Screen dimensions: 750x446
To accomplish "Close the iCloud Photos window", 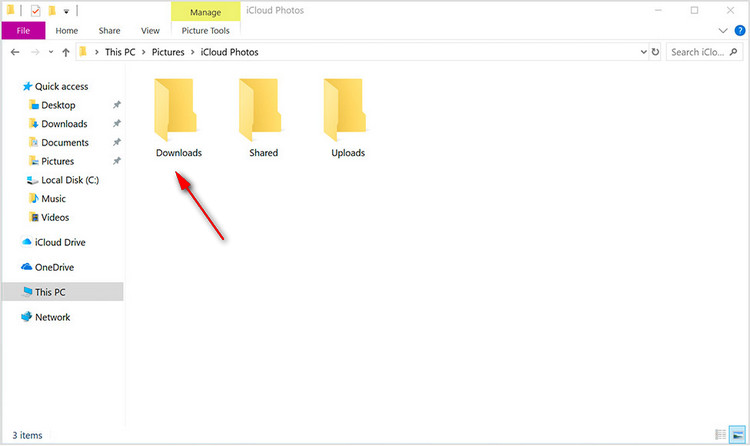I will (x=730, y=11).
